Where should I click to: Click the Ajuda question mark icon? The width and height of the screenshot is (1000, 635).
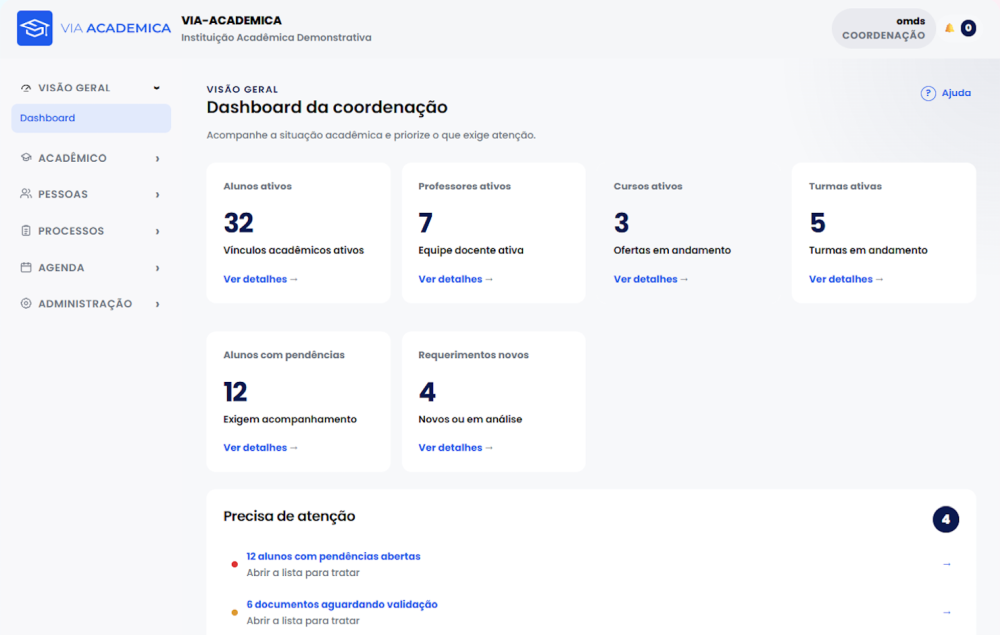point(928,94)
